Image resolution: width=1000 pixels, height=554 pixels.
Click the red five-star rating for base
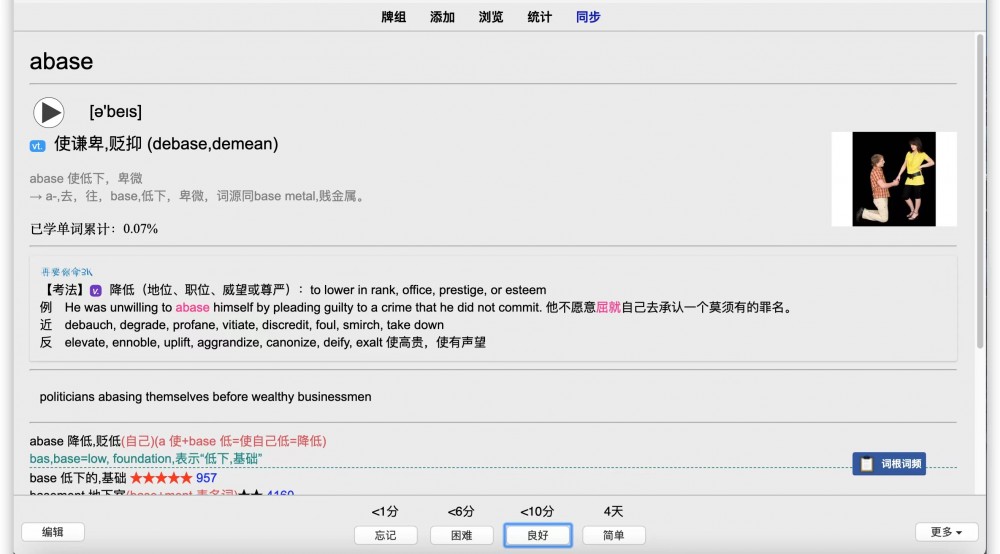(x=161, y=477)
